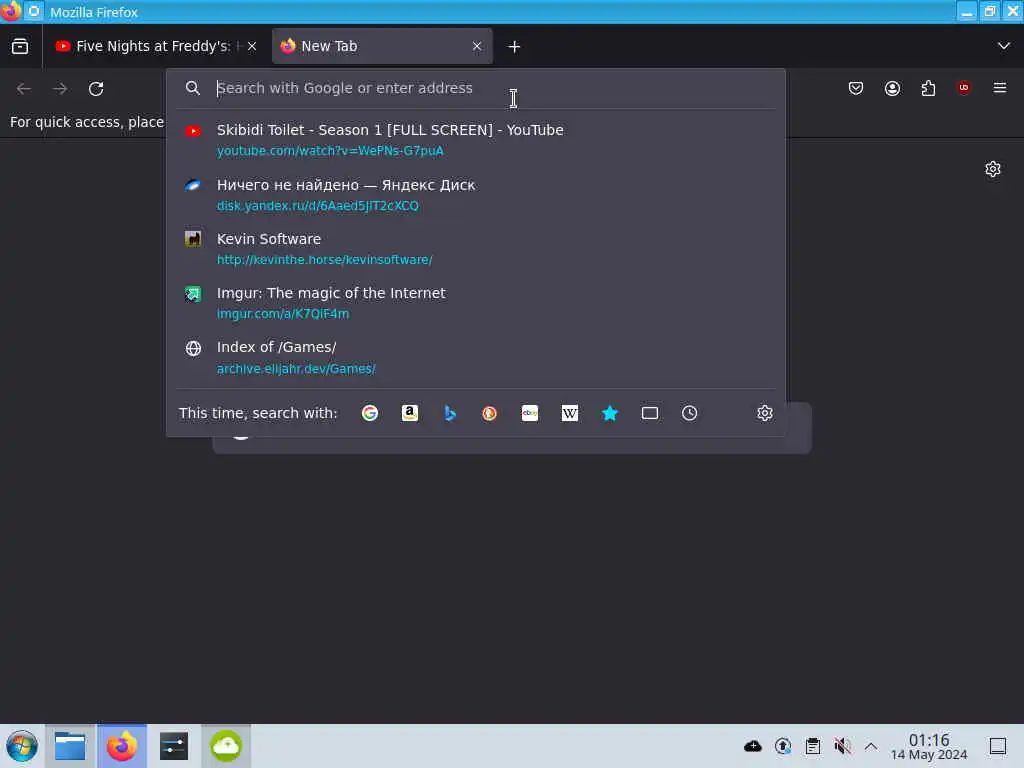Open the Firefox application hamburger menu
The height and width of the screenshot is (768, 1024).
tap(1000, 88)
